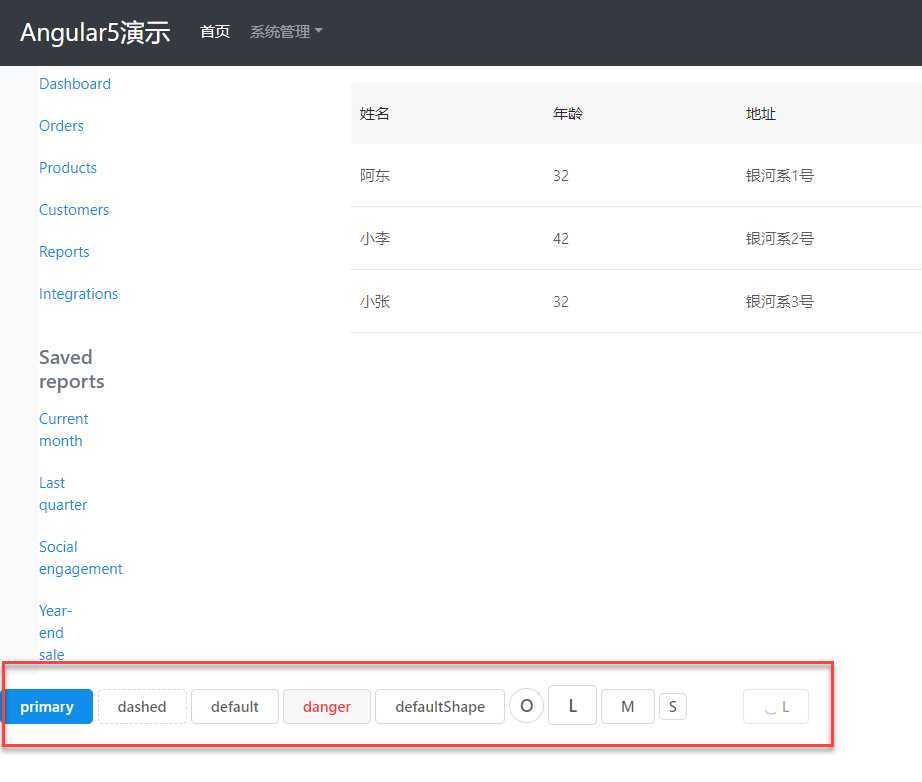Image resolution: width=922 pixels, height=782 pixels.
Task: Click the default button
Action: pos(235,707)
